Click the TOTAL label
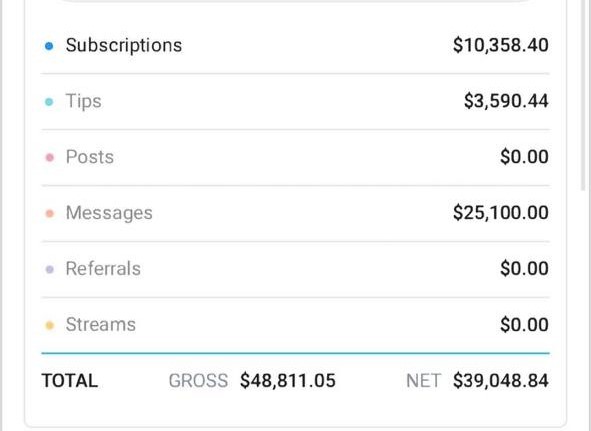The width and height of the screenshot is (591, 431). [70, 380]
